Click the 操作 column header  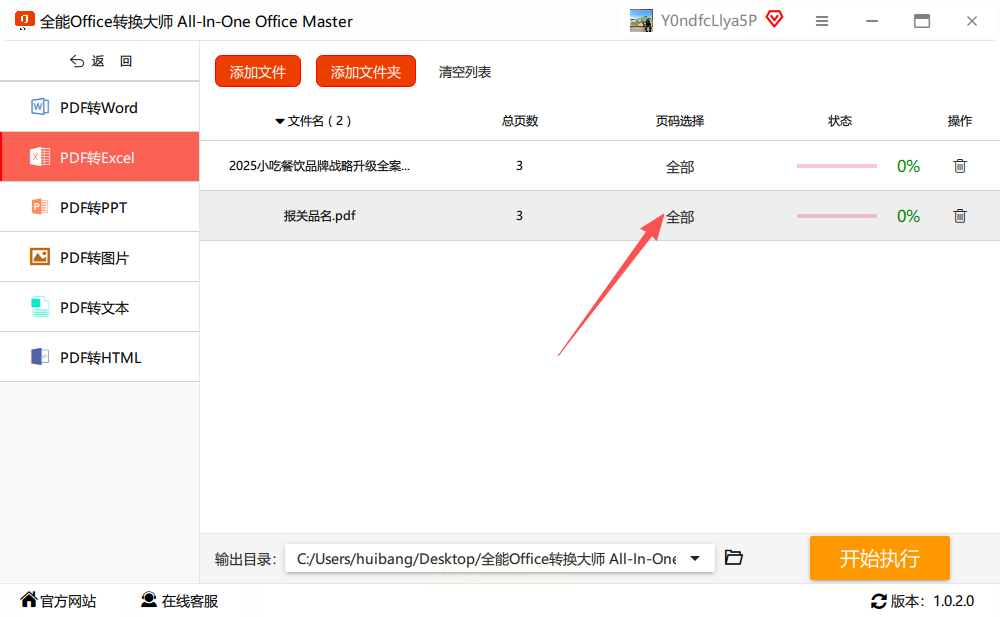[960, 121]
